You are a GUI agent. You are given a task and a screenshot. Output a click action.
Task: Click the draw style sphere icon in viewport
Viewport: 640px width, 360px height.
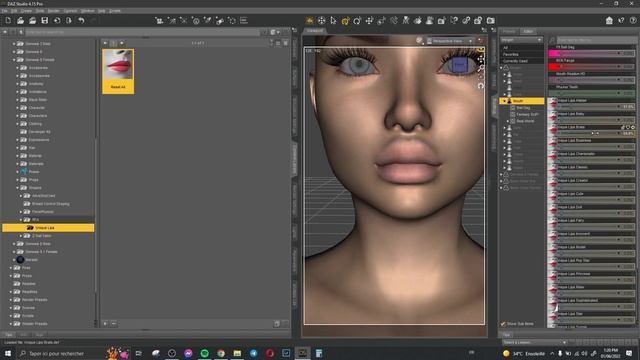point(419,40)
